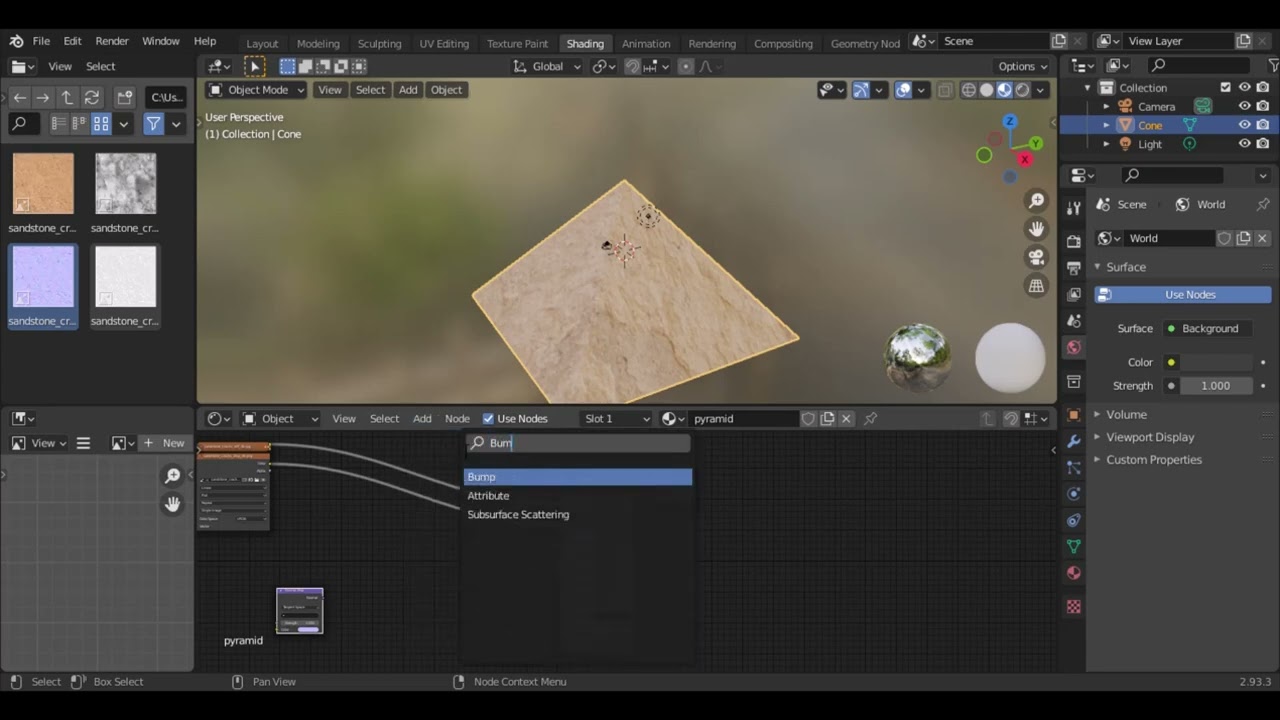Screen dimensions: 1280x720
Task: Click New button in image editor
Action: [165, 443]
